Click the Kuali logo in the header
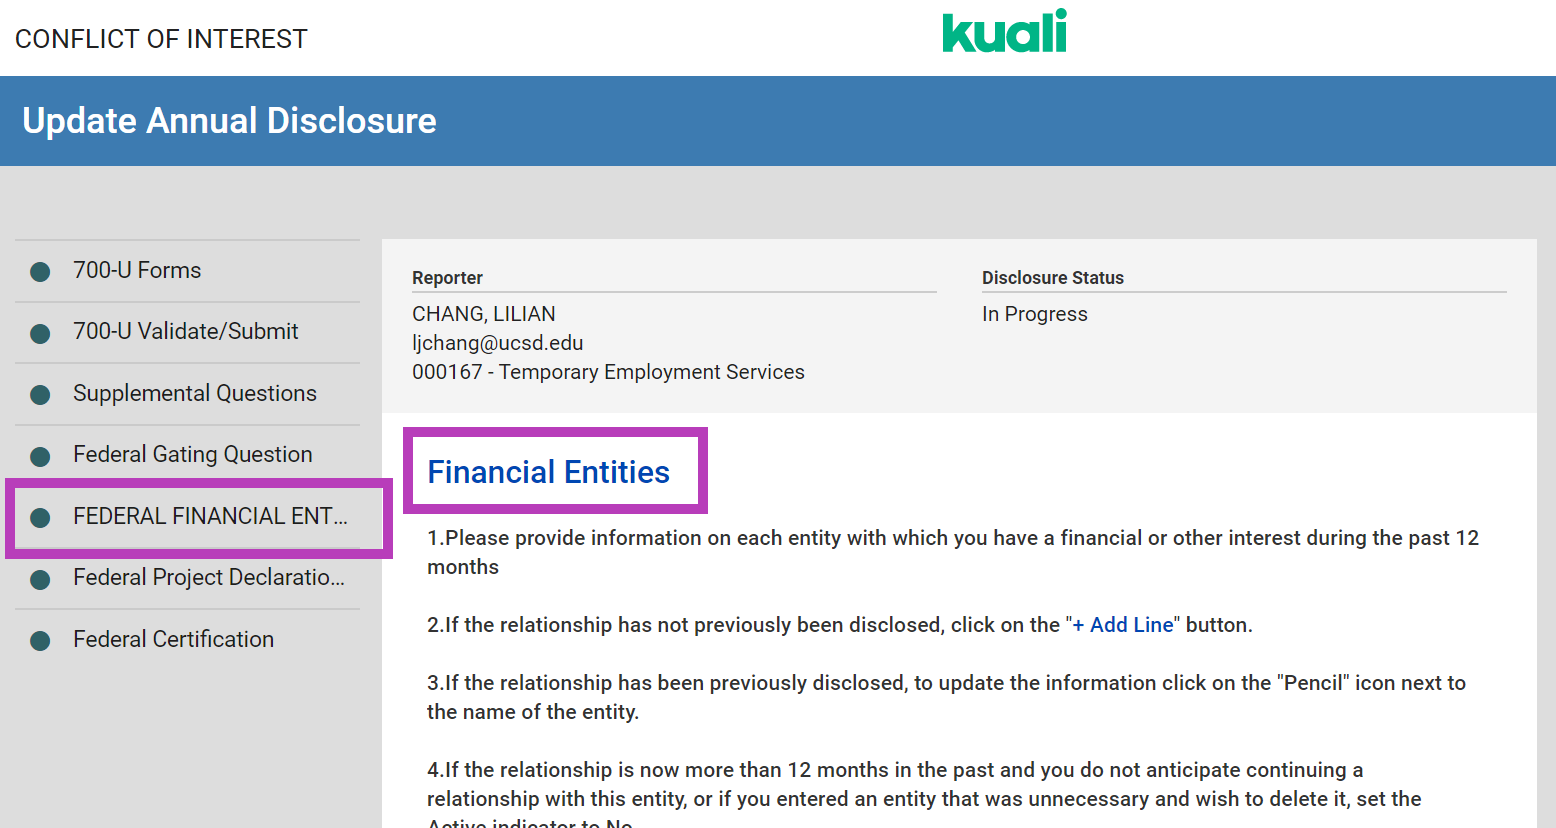Viewport: 1556px width, 828px height. point(1003,31)
